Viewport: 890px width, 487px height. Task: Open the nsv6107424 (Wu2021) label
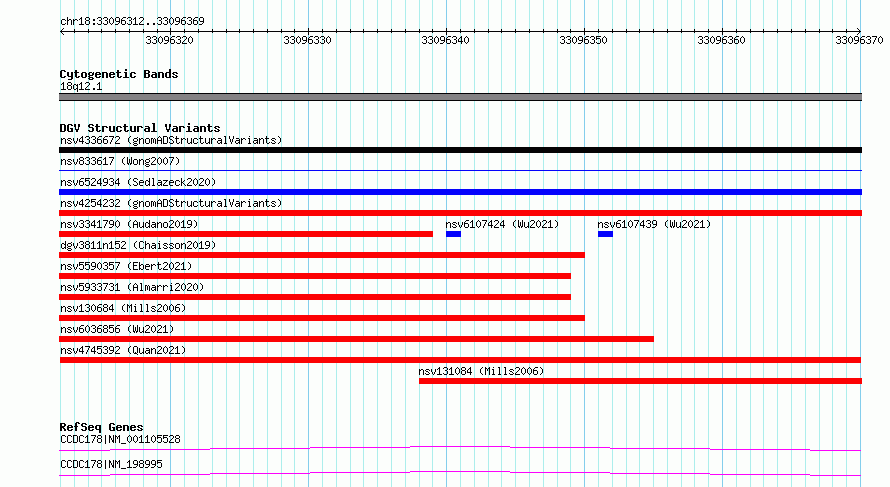[x=502, y=224]
